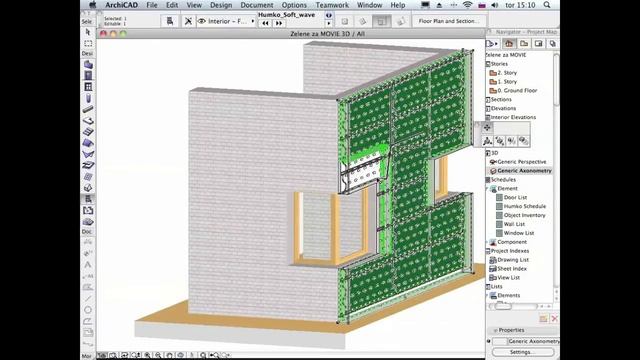The height and width of the screenshot is (360, 640).
Task: Select the Stair tool
Action: 88,132
